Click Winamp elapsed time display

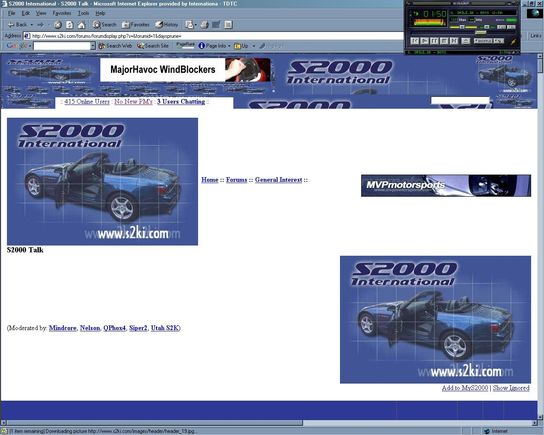point(434,14)
